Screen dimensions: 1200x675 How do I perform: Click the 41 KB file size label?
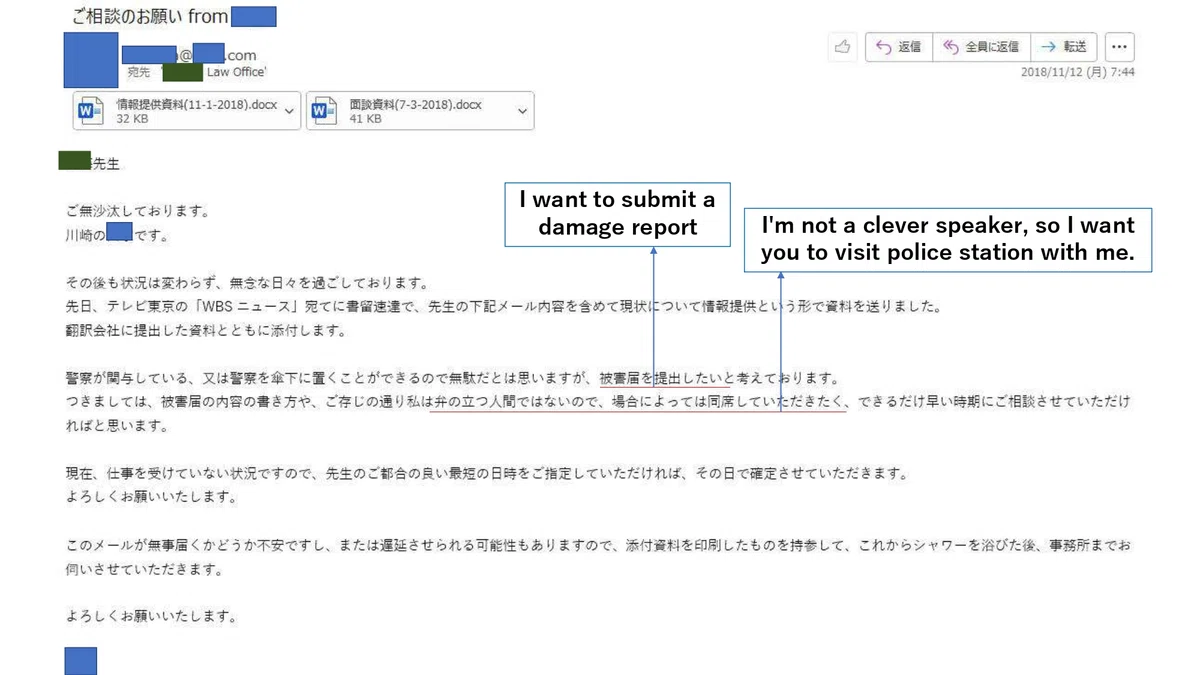pyautogui.click(x=365, y=119)
